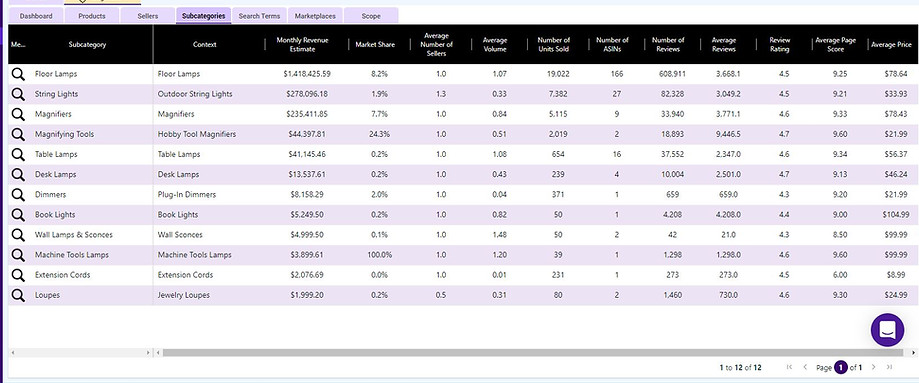The width and height of the screenshot is (919, 383).
Task: Click scroll right arrow of table scrollbar
Action: (x=914, y=353)
